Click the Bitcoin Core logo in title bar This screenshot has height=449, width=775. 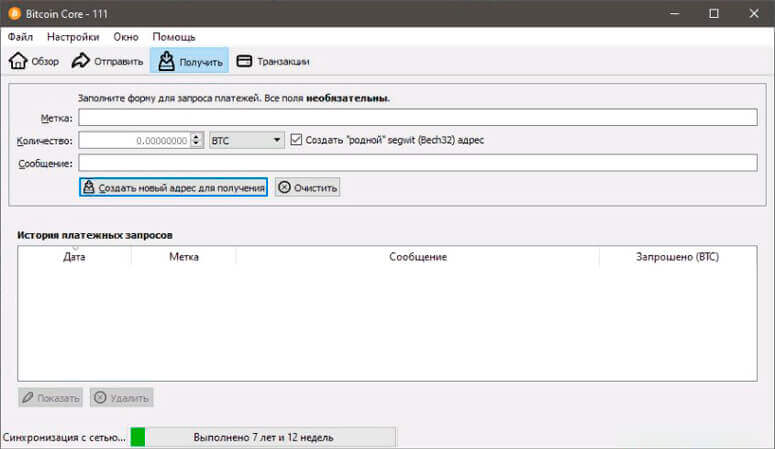[15, 13]
